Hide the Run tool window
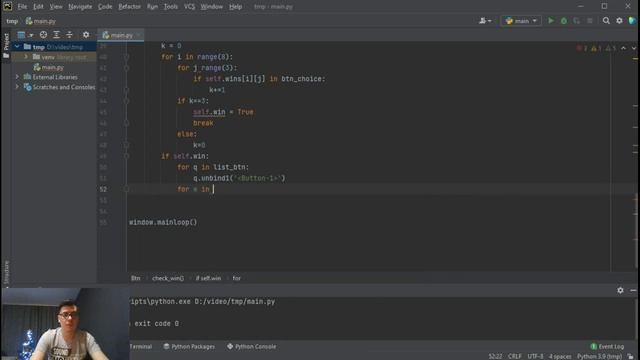 coord(633,290)
